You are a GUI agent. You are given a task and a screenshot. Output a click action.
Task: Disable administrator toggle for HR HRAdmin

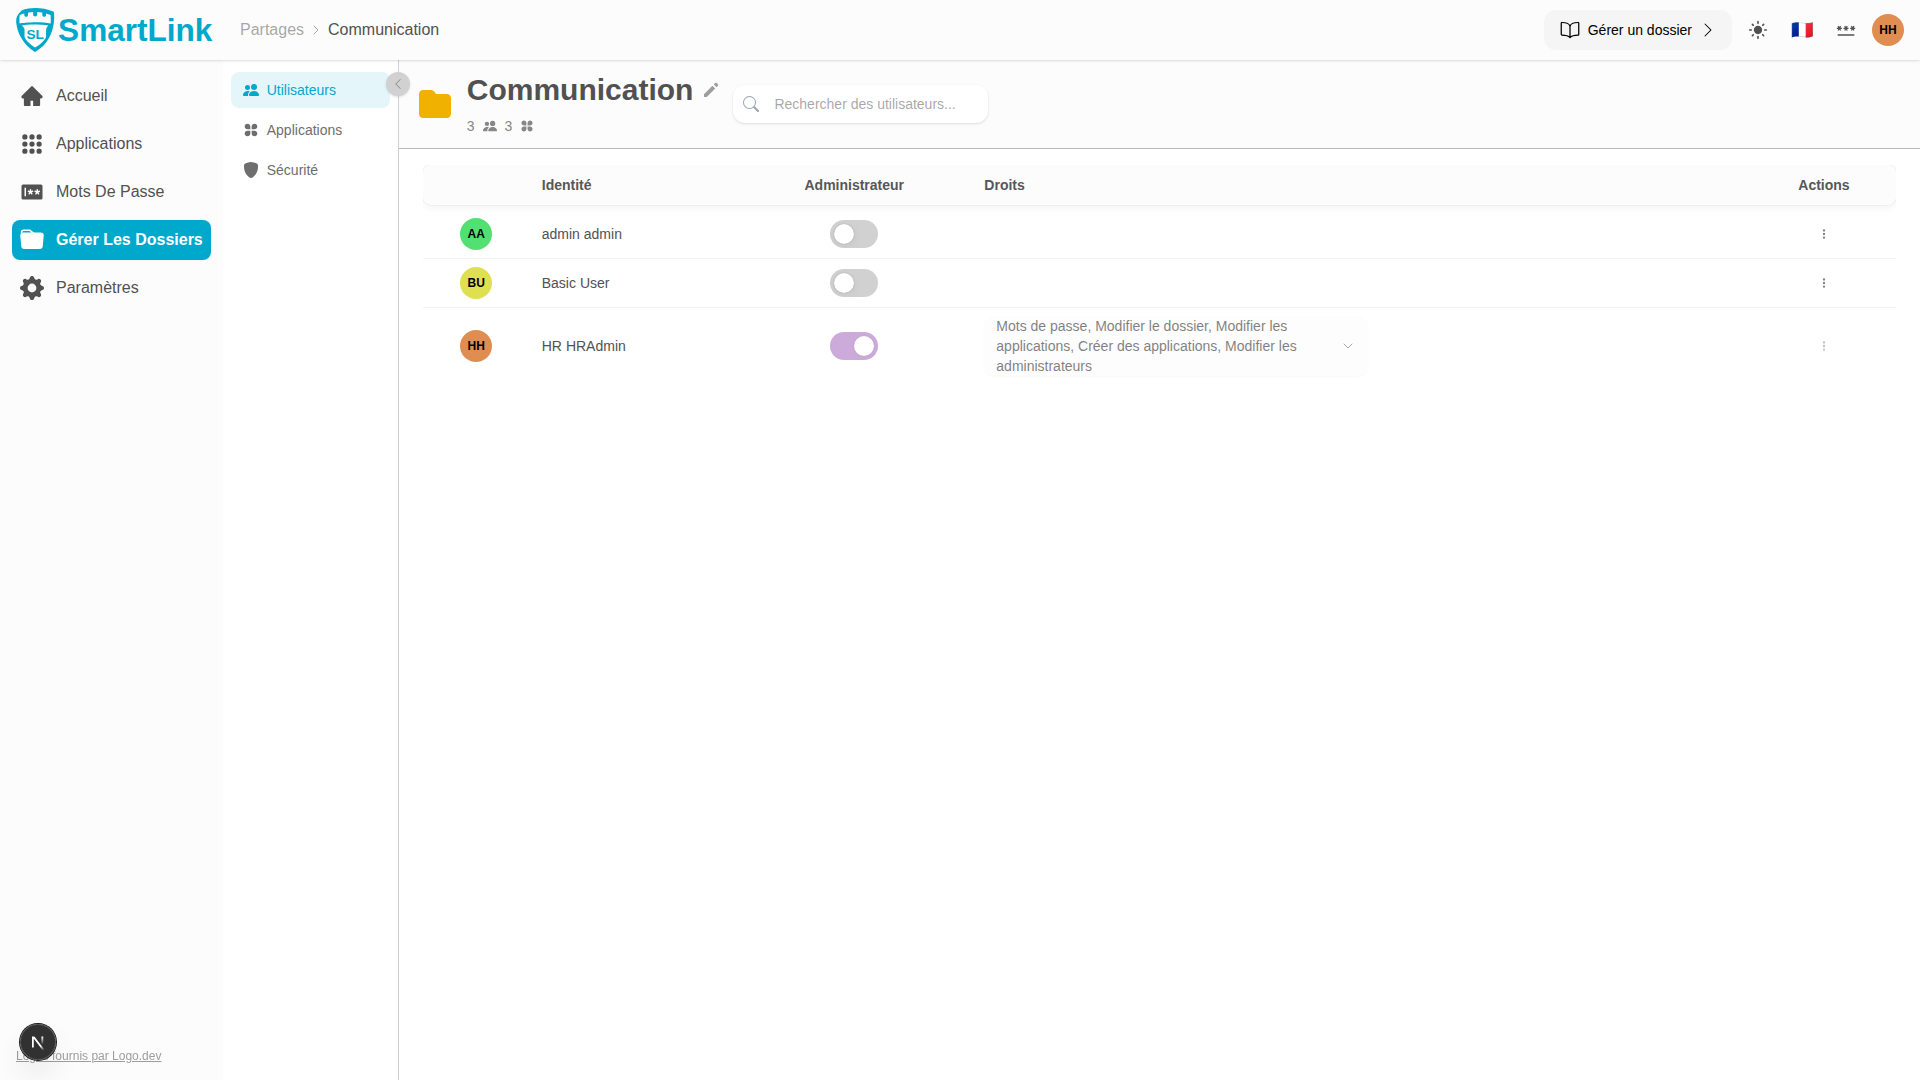pos(853,346)
